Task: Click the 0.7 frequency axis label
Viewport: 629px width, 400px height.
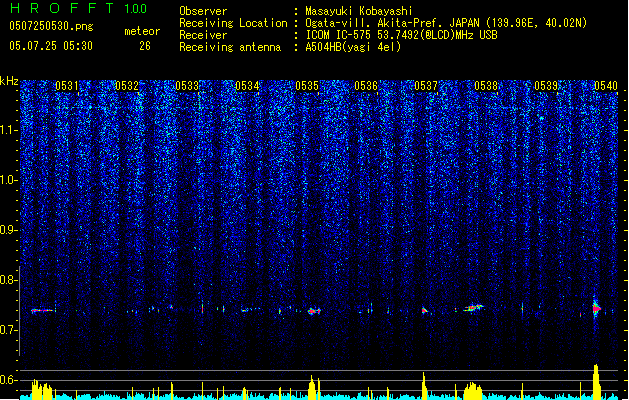Action: (9, 330)
